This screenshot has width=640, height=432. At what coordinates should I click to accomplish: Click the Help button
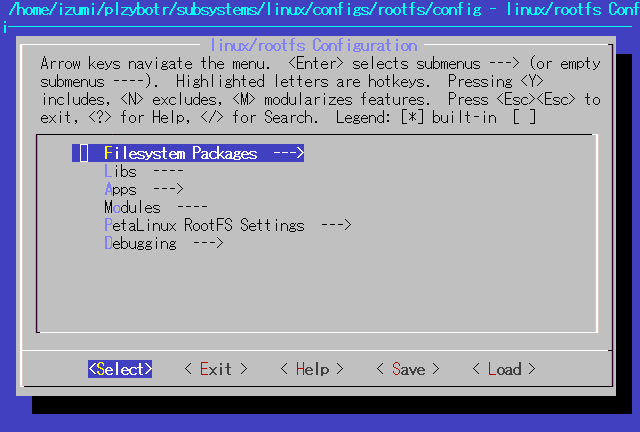[312, 369]
